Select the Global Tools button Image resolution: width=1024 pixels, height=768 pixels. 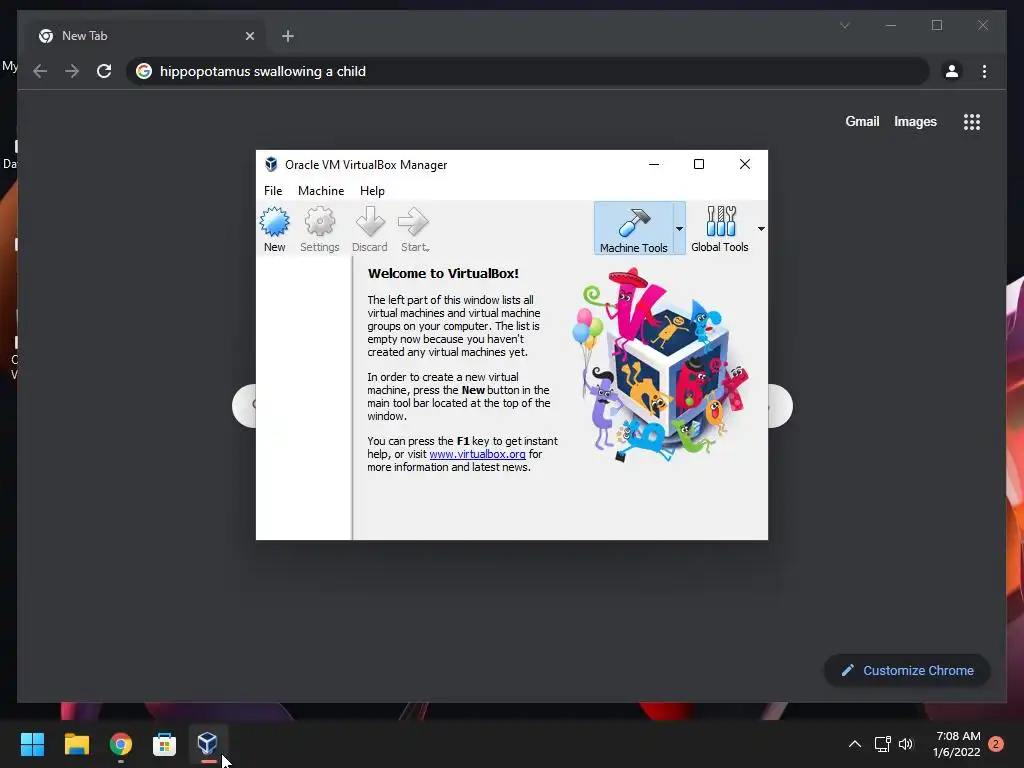pyautogui.click(x=720, y=229)
